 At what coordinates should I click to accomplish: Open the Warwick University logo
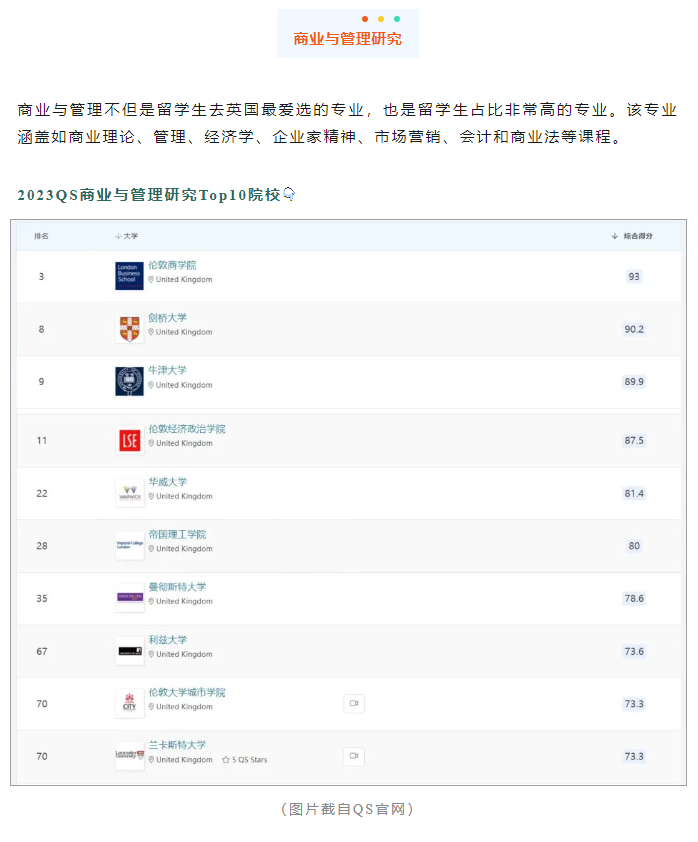(x=129, y=493)
